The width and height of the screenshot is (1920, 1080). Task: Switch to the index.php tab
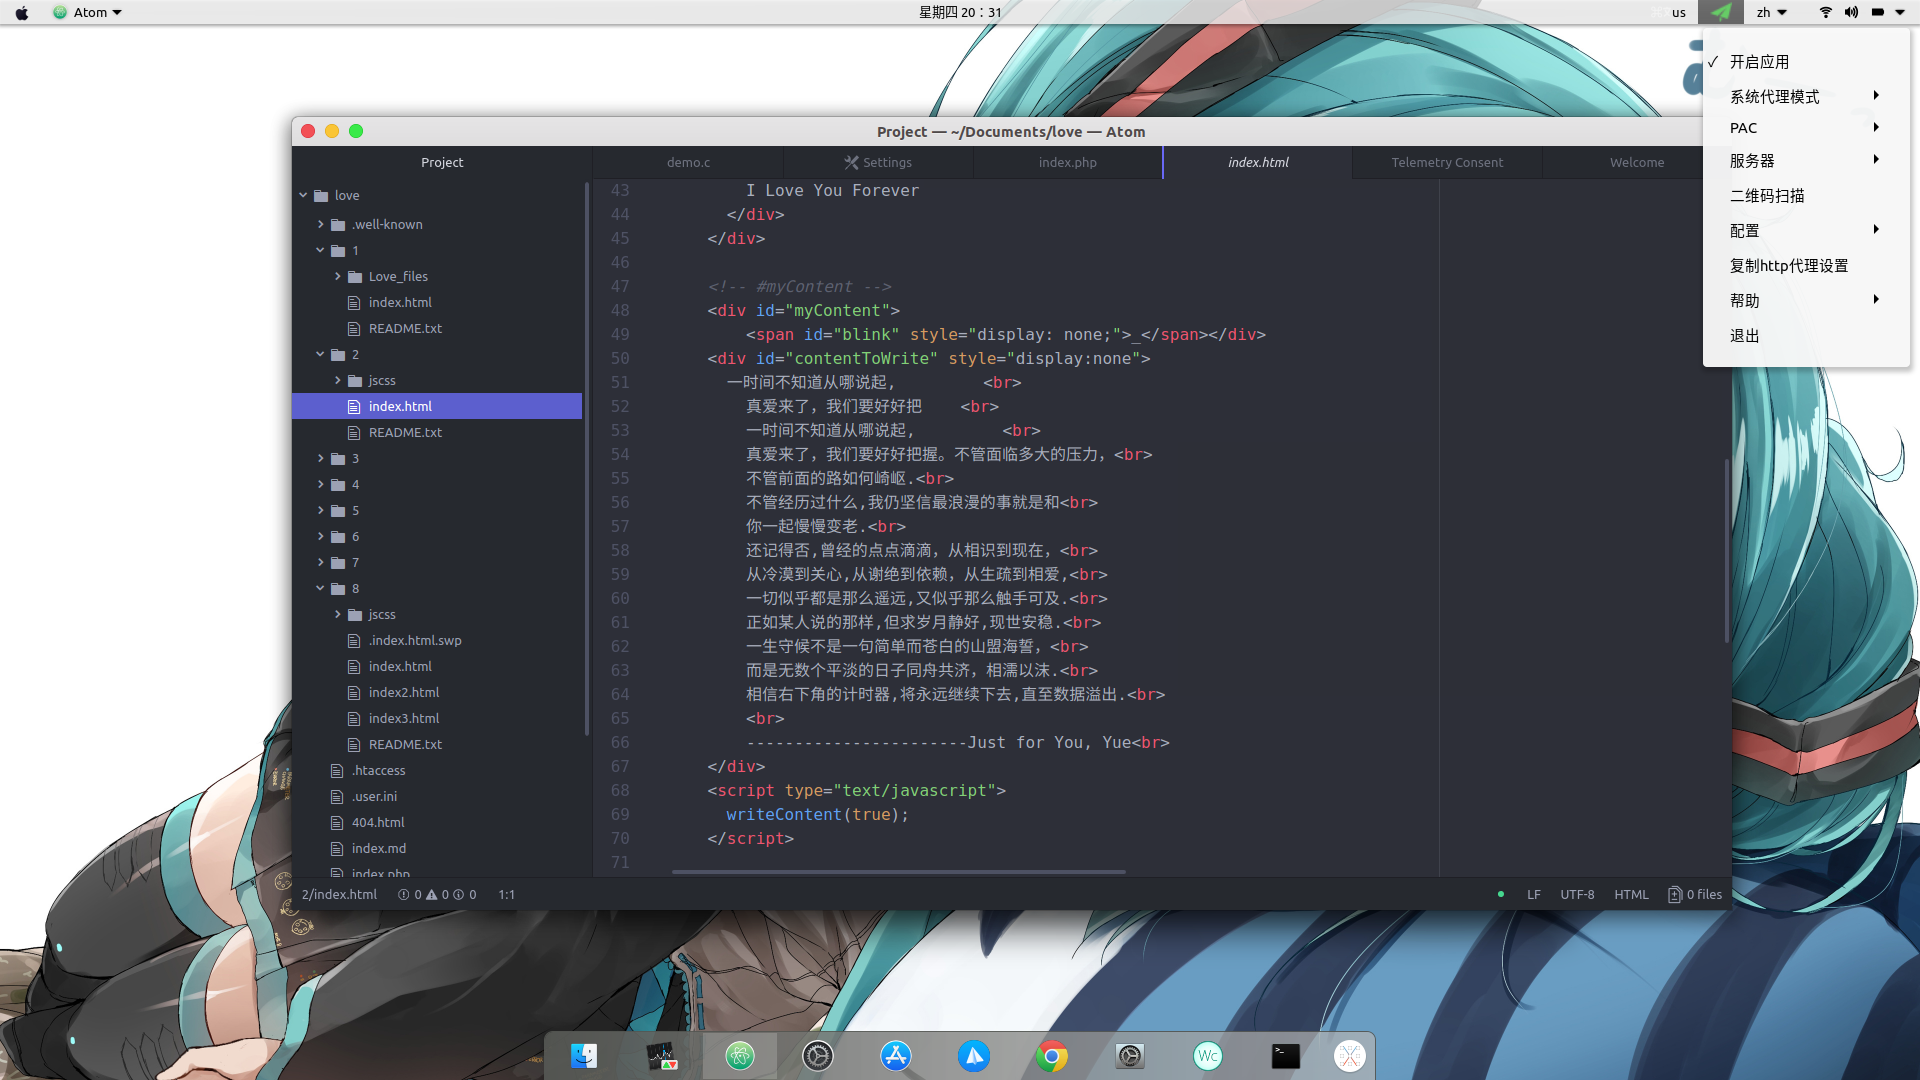point(1067,162)
